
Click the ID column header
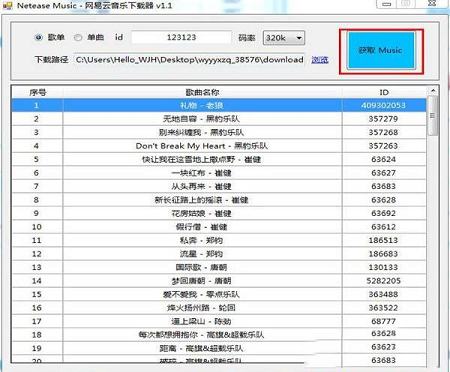pyautogui.click(x=384, y=92)
